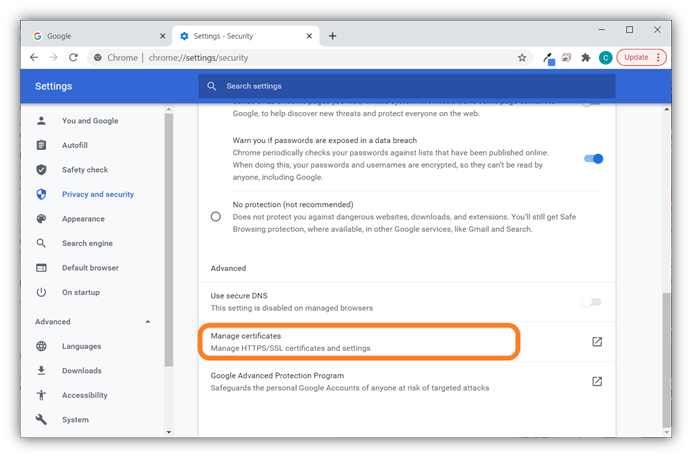
Task: Click the Languages globe icon
Action: (x=41, y=346)
